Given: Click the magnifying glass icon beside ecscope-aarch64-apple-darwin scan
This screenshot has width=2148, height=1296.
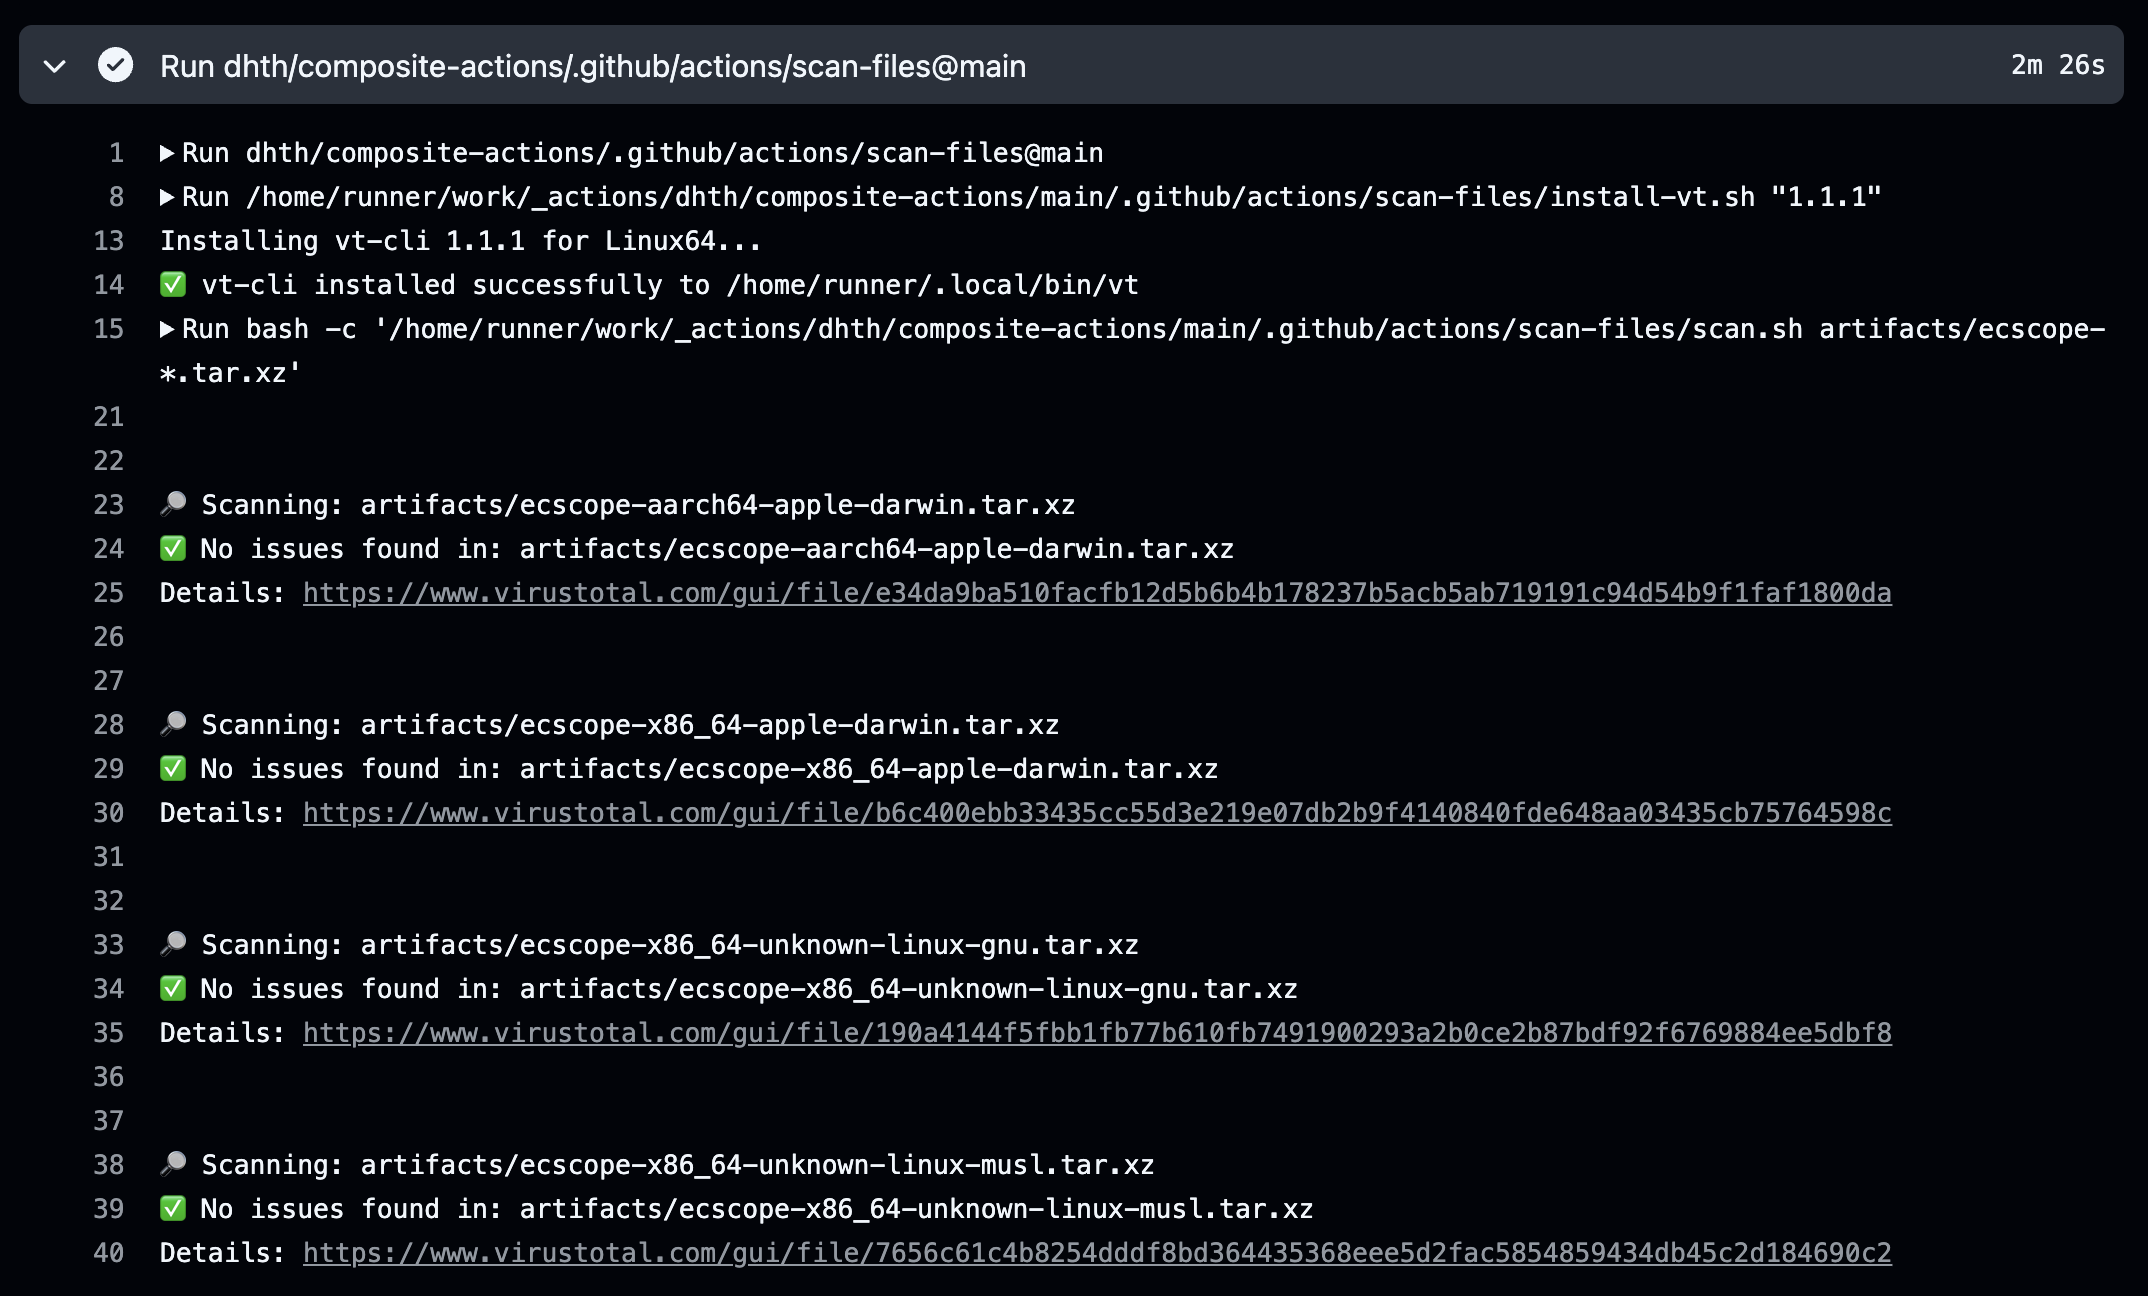Looking at the screenshot, I should tap(172, 503).
